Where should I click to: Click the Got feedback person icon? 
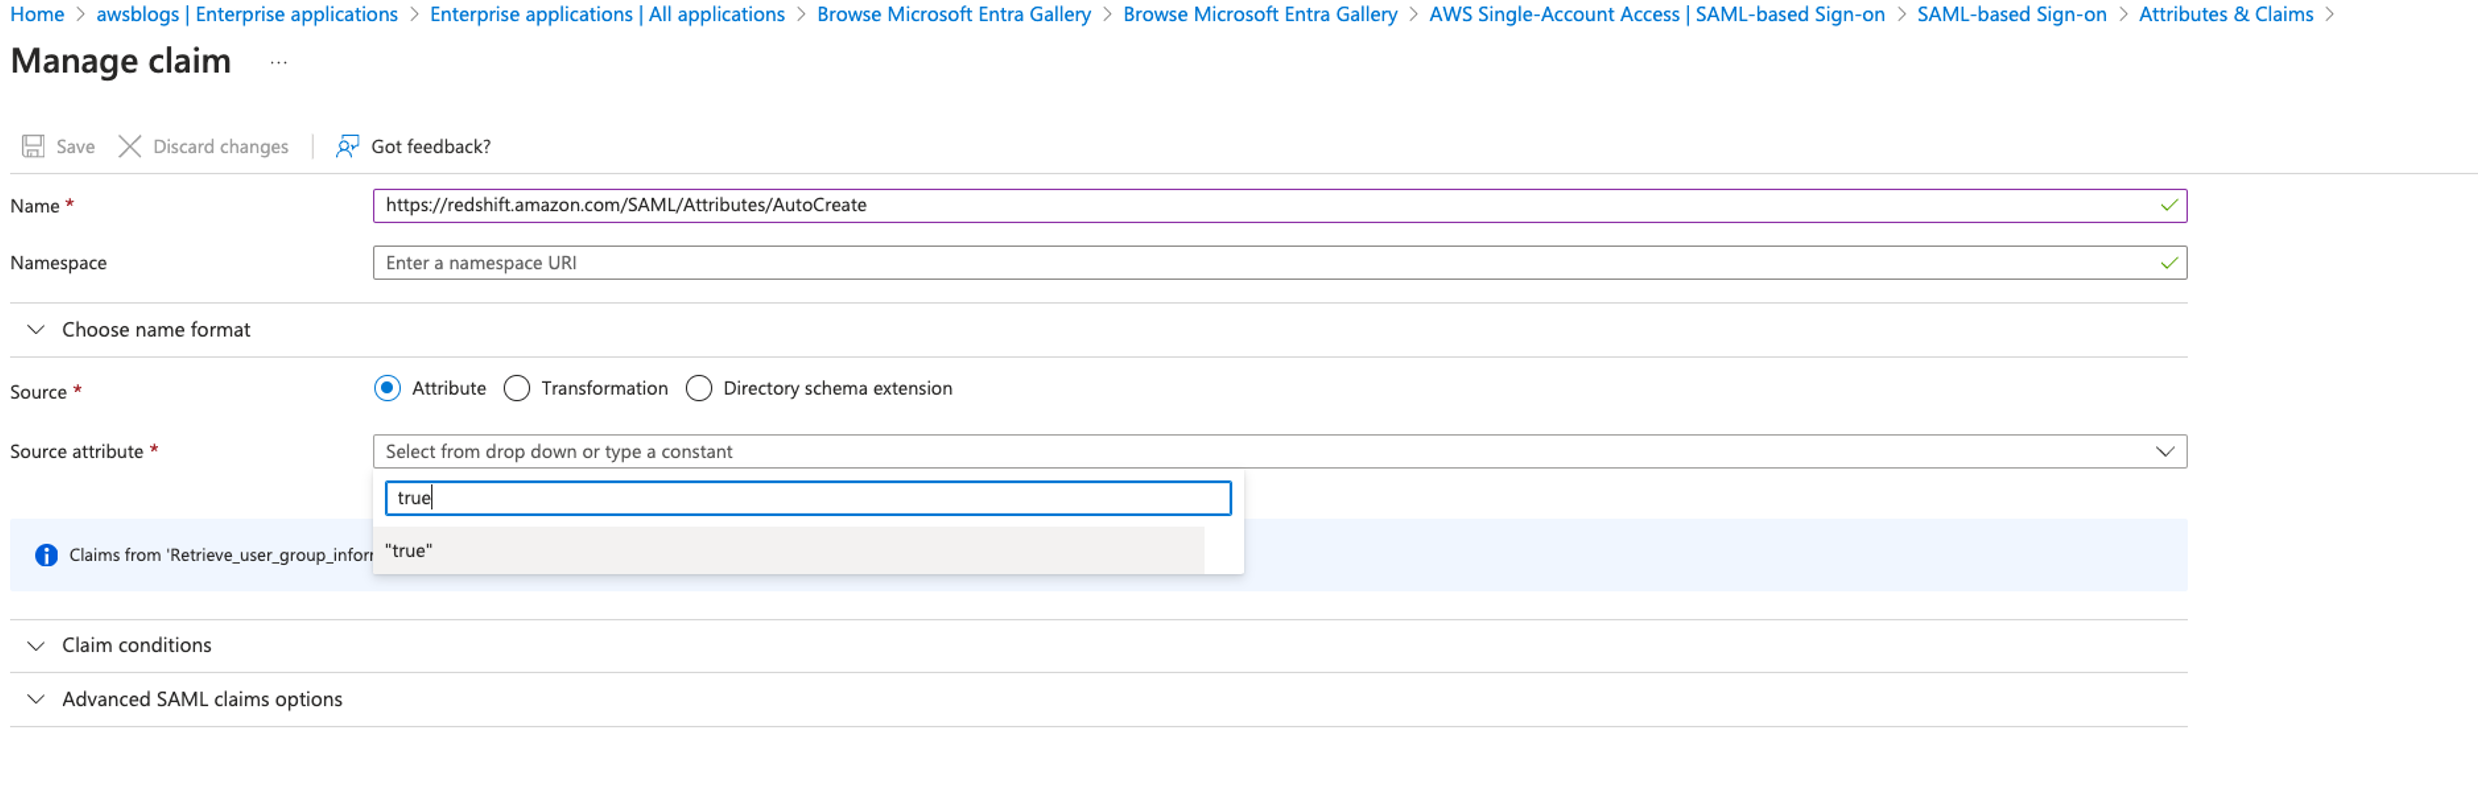click(347, 146)
